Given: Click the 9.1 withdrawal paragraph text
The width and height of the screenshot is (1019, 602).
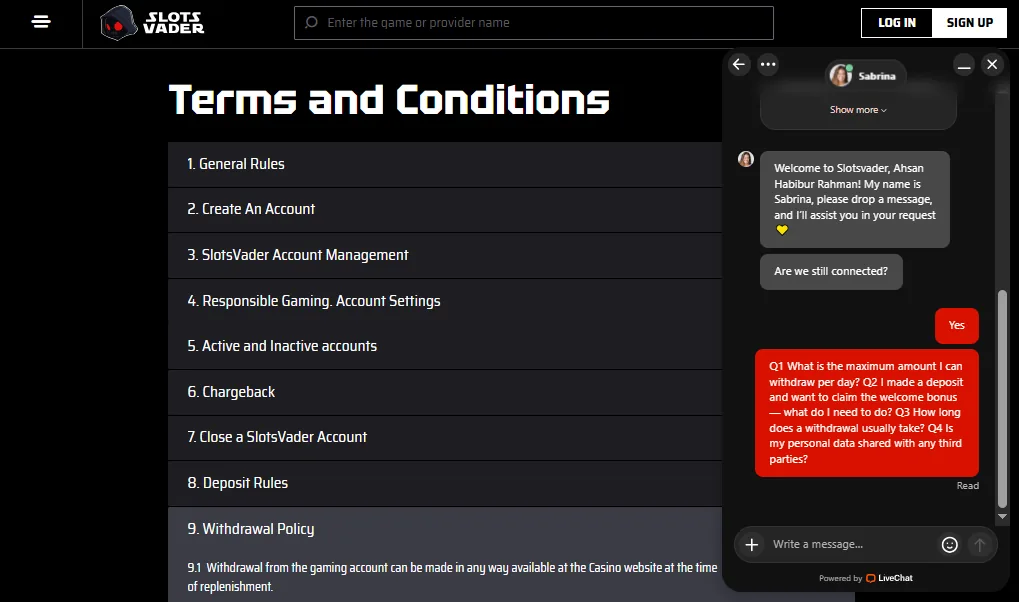Looking at the screenshot, I should tap(452, 577).
